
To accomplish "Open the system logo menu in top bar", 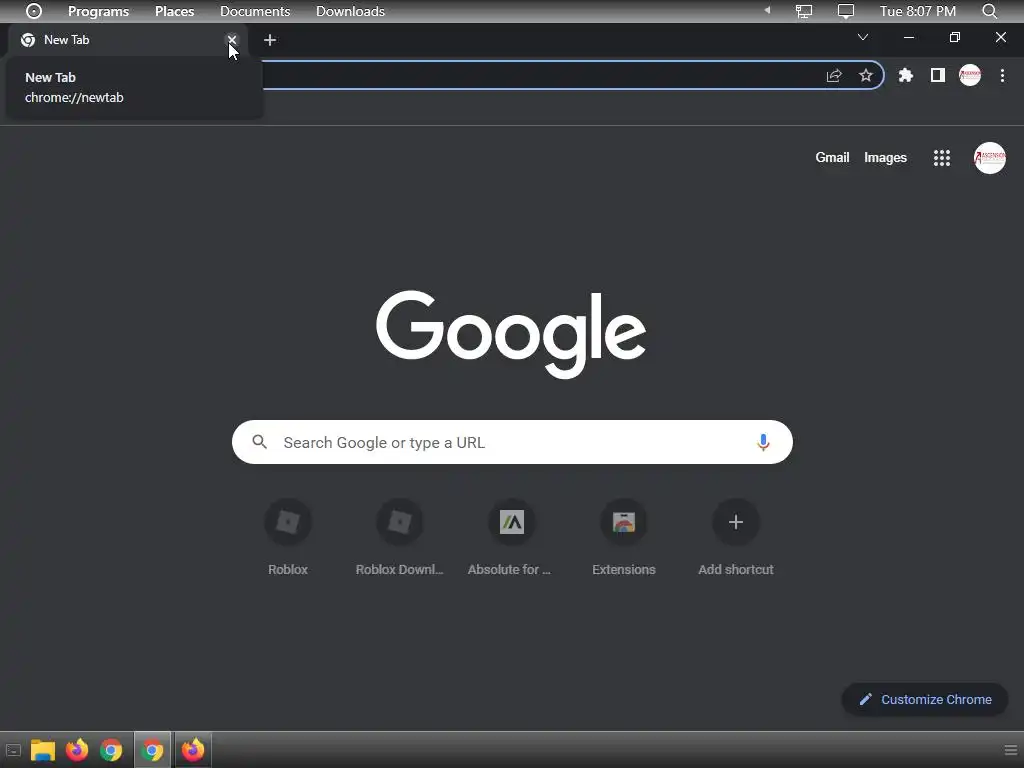I will click(34, 11).
